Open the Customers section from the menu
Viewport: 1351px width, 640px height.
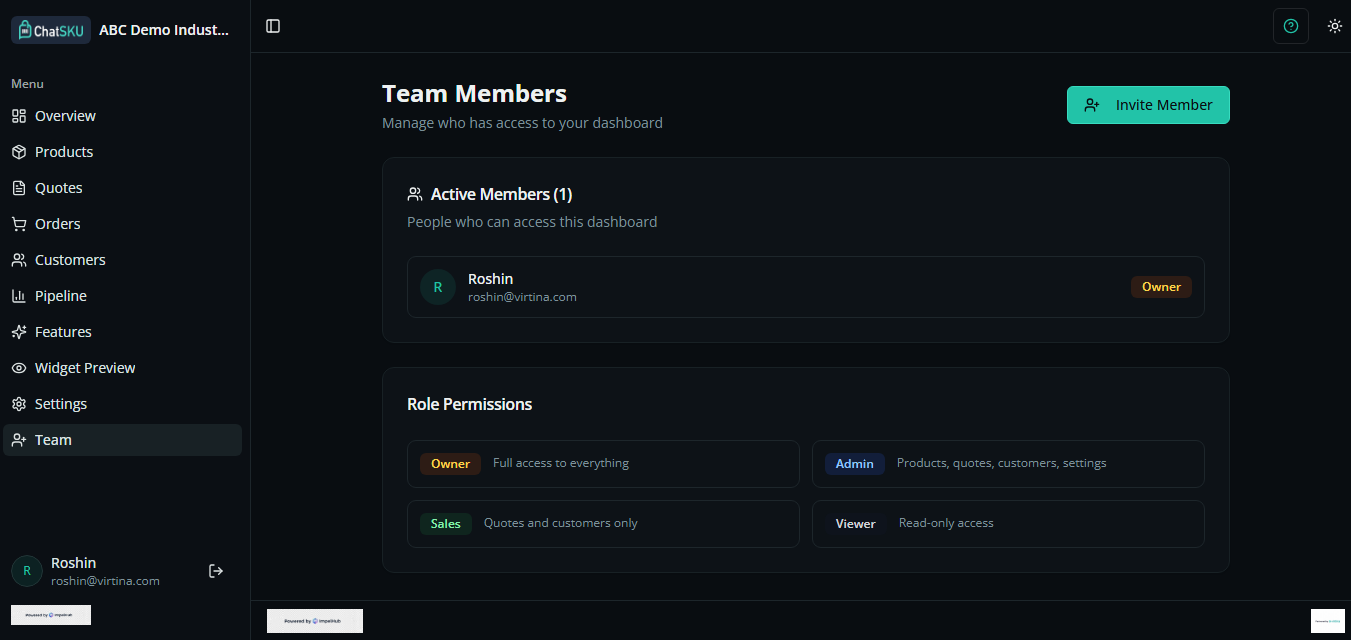pyautogui.click(x=69, y=259)
